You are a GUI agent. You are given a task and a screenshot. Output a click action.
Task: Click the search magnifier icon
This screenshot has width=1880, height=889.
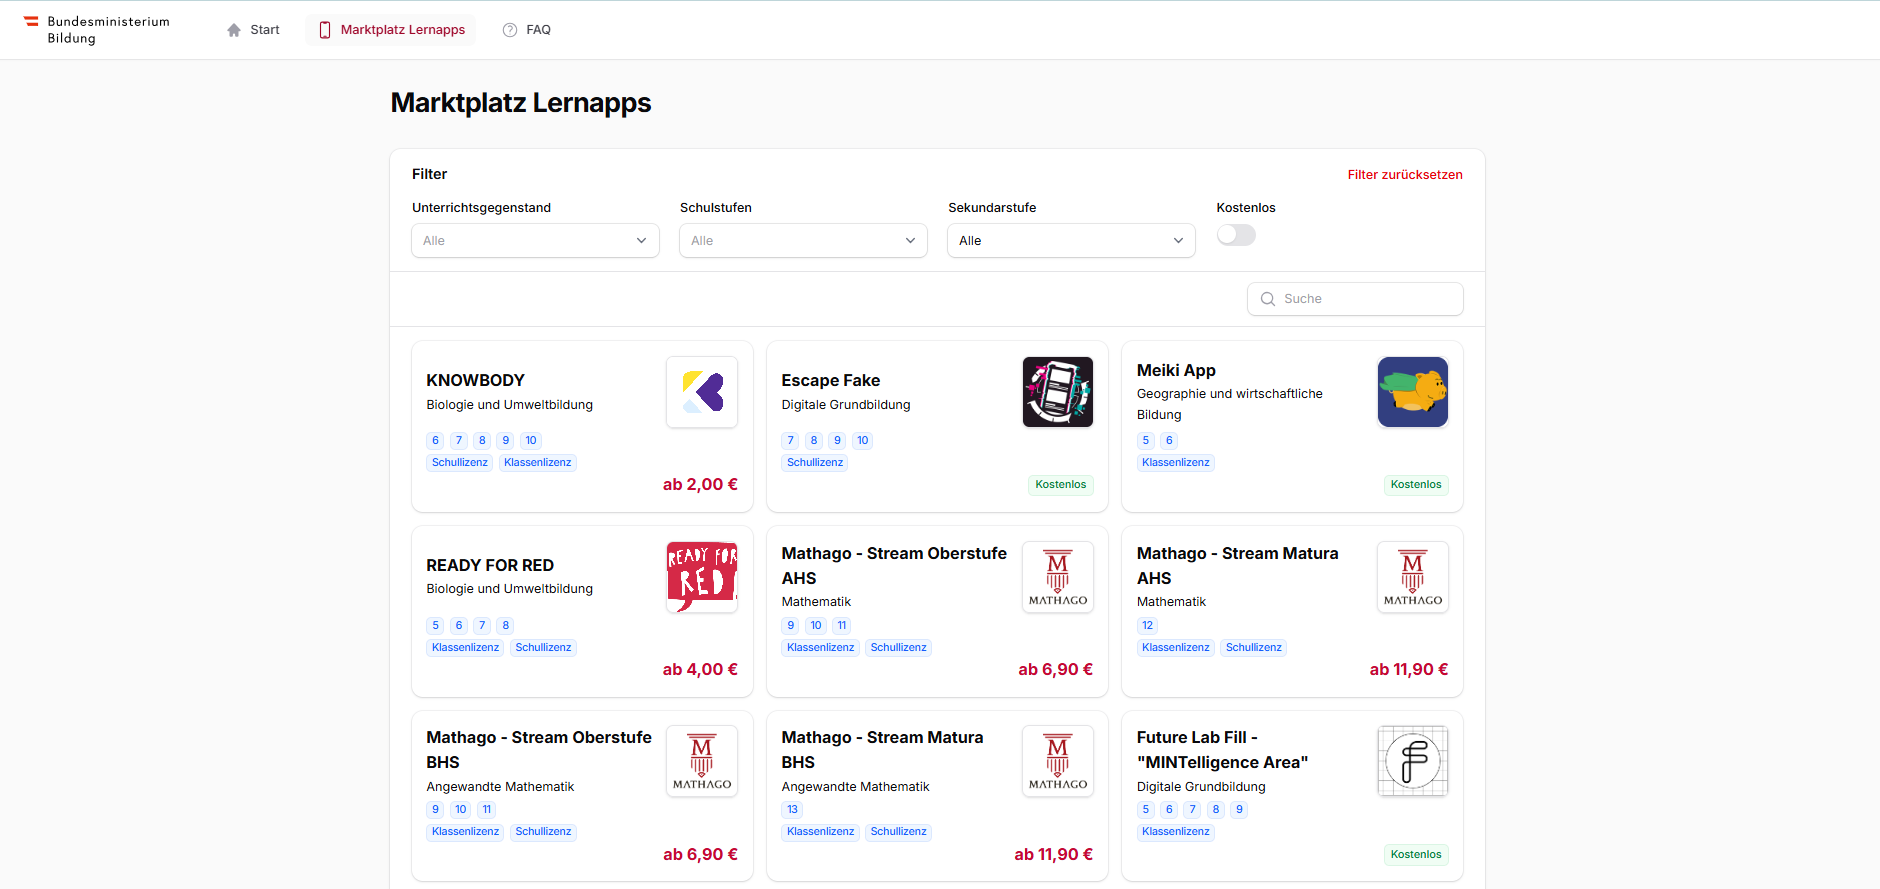click(1268, 299)
